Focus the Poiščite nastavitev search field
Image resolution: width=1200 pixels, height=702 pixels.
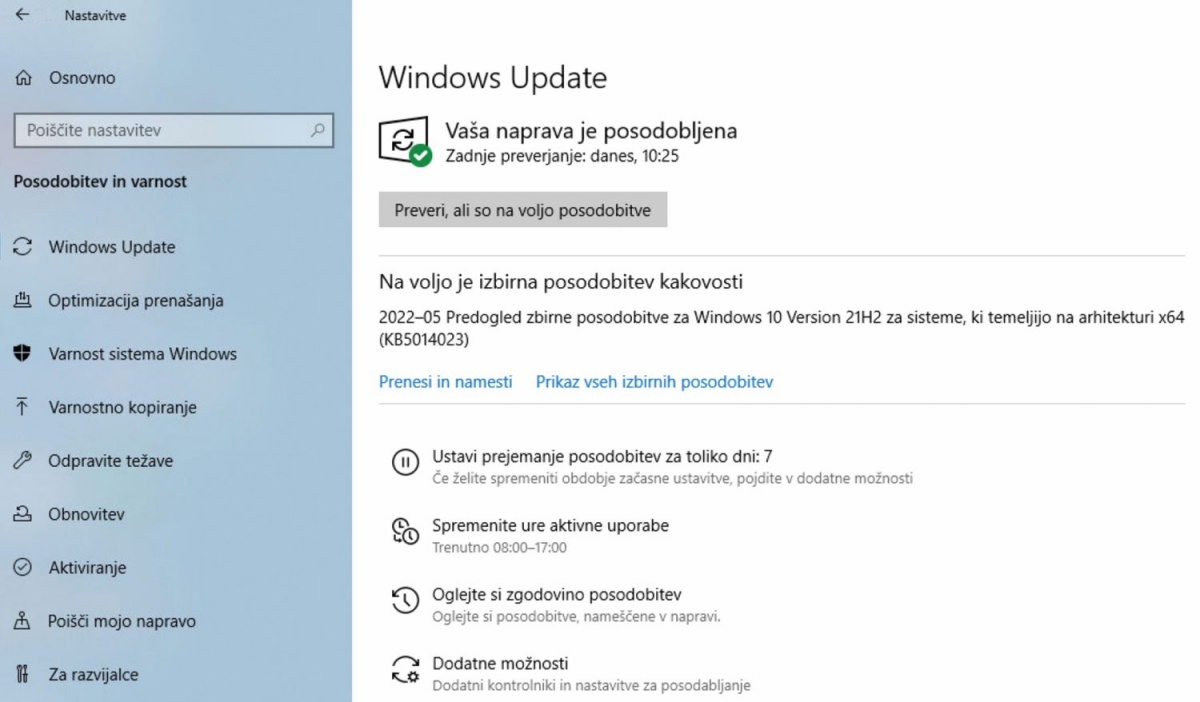[174, 130]
